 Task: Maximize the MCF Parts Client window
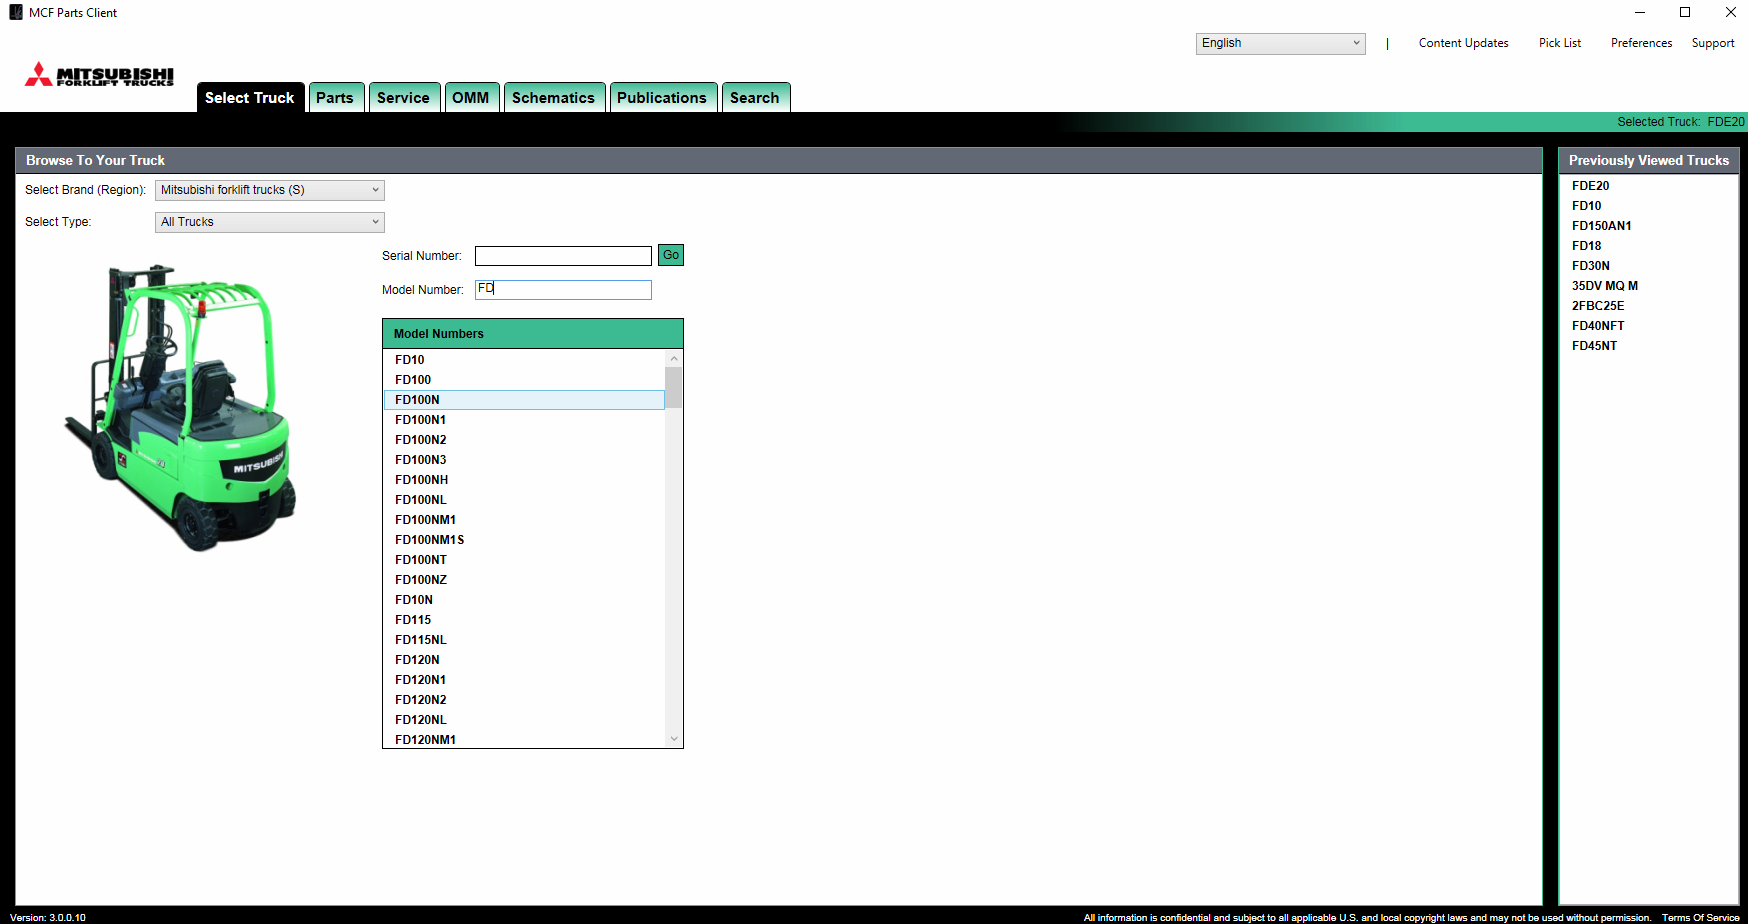pyautogui.click(x=1685, y=12)
